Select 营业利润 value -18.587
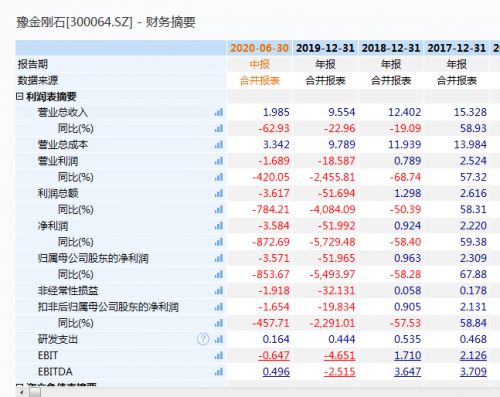 pyautogui.click(x=336, y=161)
